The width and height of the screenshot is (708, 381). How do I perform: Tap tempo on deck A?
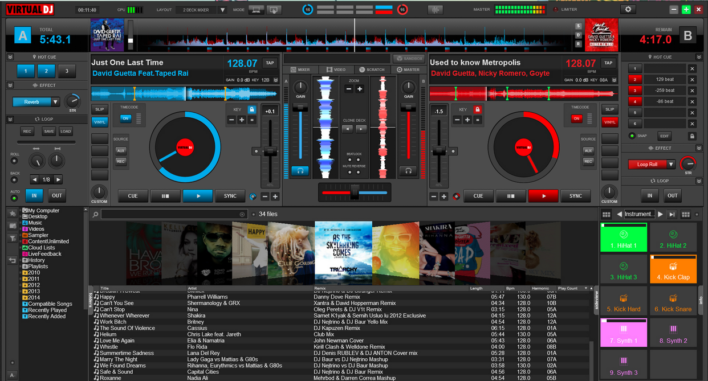(x=270, y=63)
